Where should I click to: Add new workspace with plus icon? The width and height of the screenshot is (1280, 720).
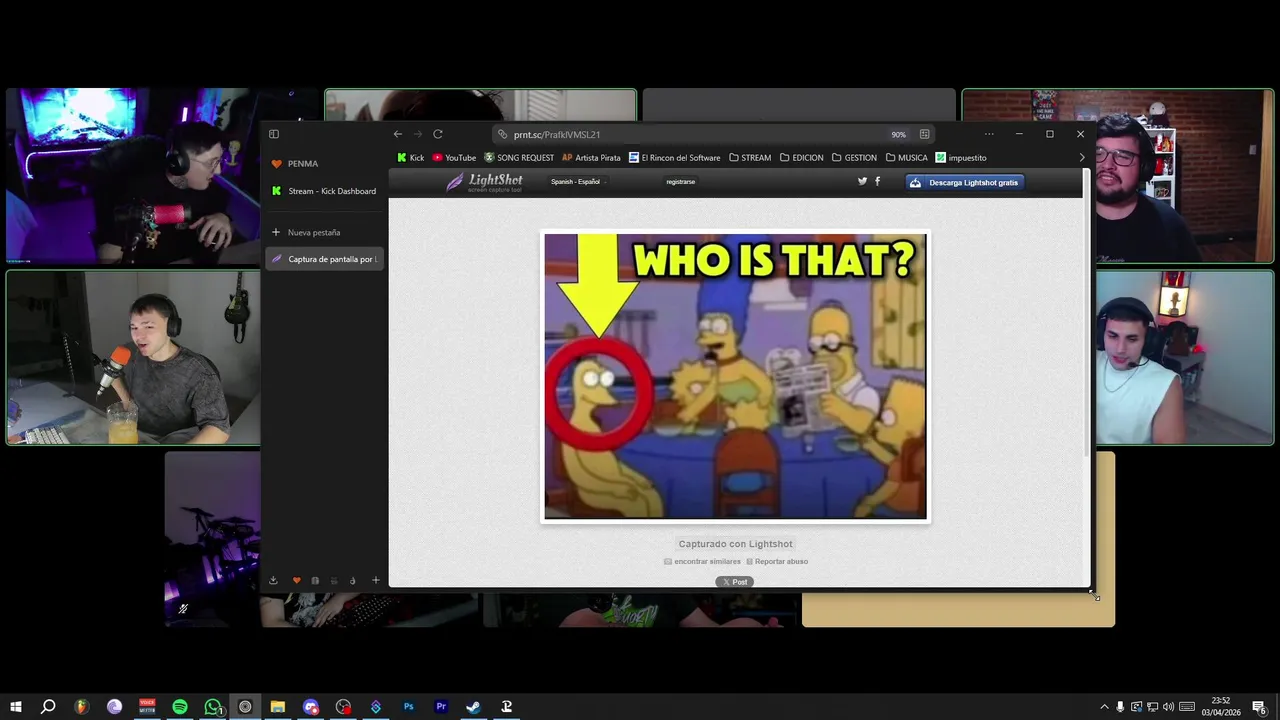click(376, 580)
